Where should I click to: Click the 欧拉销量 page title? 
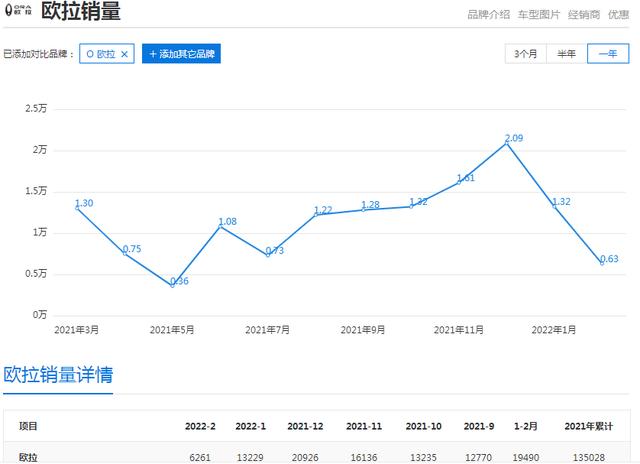[x=81, y=13]
